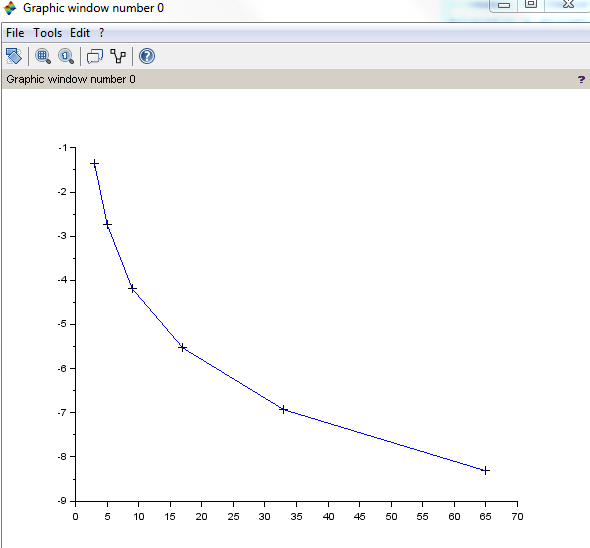The width and height of the screenshot is (590, 548).
Task: Click x-axis label 40
Action: click(x=328, y=516)
